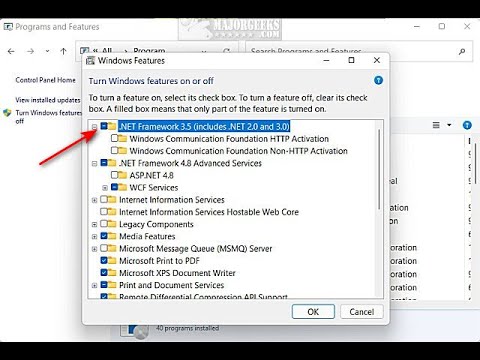Toggle the WCF Services checkbox

[x=114, y=187]
